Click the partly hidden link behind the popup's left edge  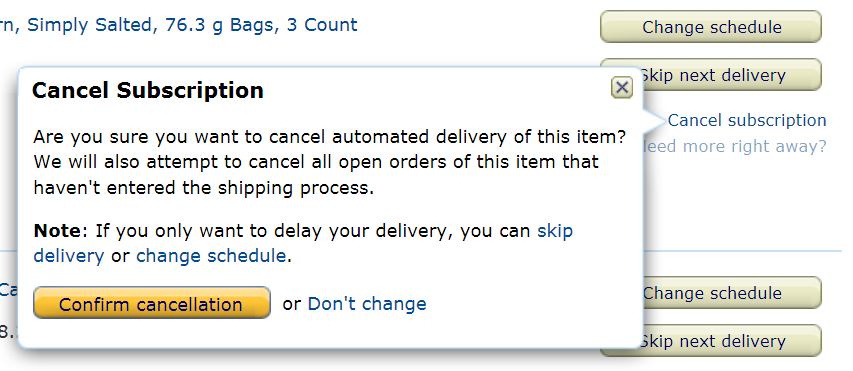[x=9, y=289]
